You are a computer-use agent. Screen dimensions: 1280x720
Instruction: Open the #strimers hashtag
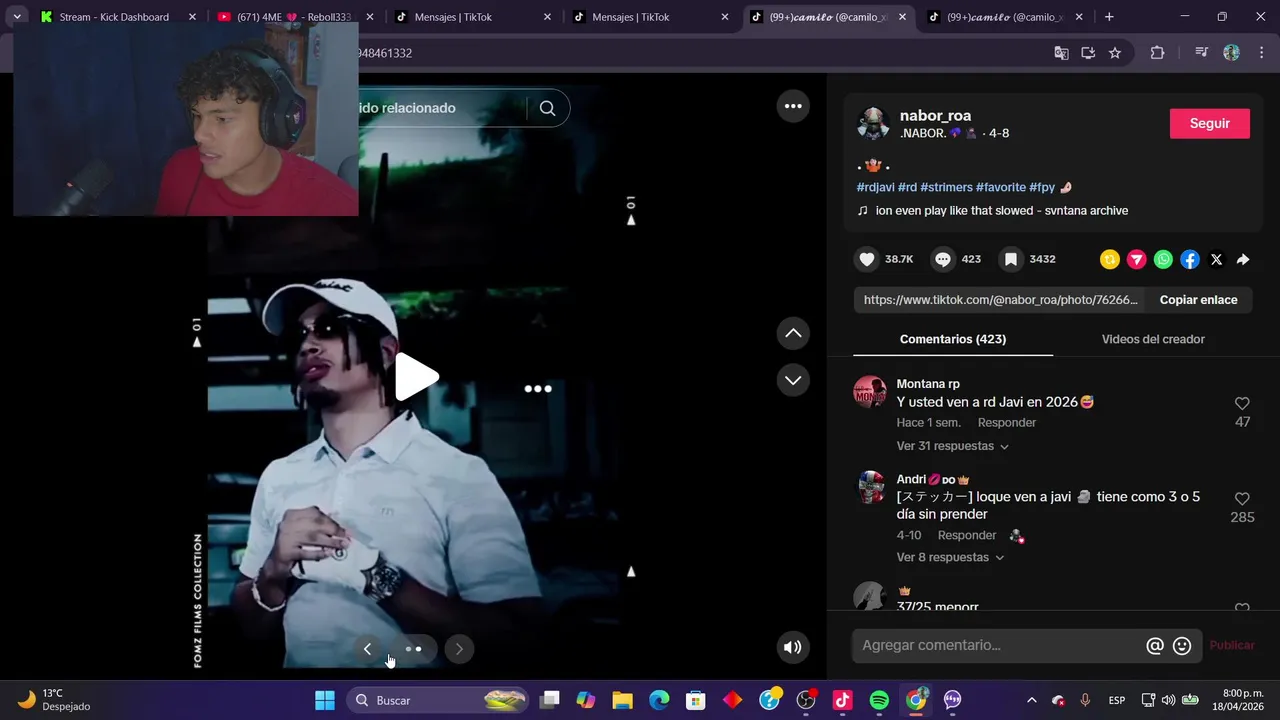click(946, 187)
